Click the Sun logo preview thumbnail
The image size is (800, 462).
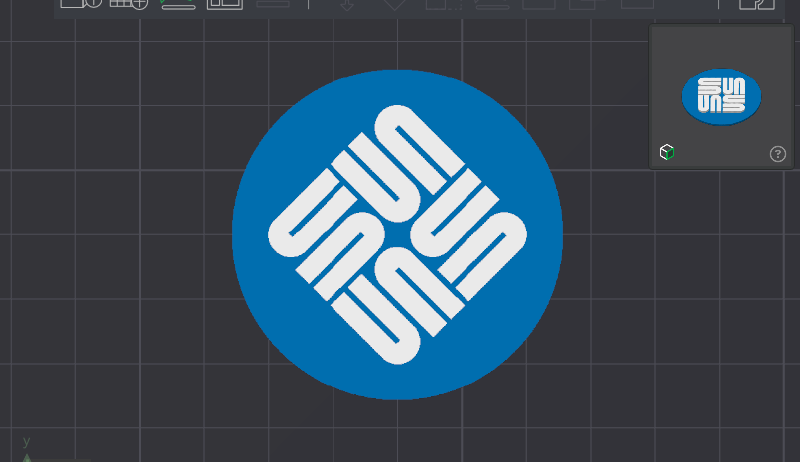tap(721, 96)
